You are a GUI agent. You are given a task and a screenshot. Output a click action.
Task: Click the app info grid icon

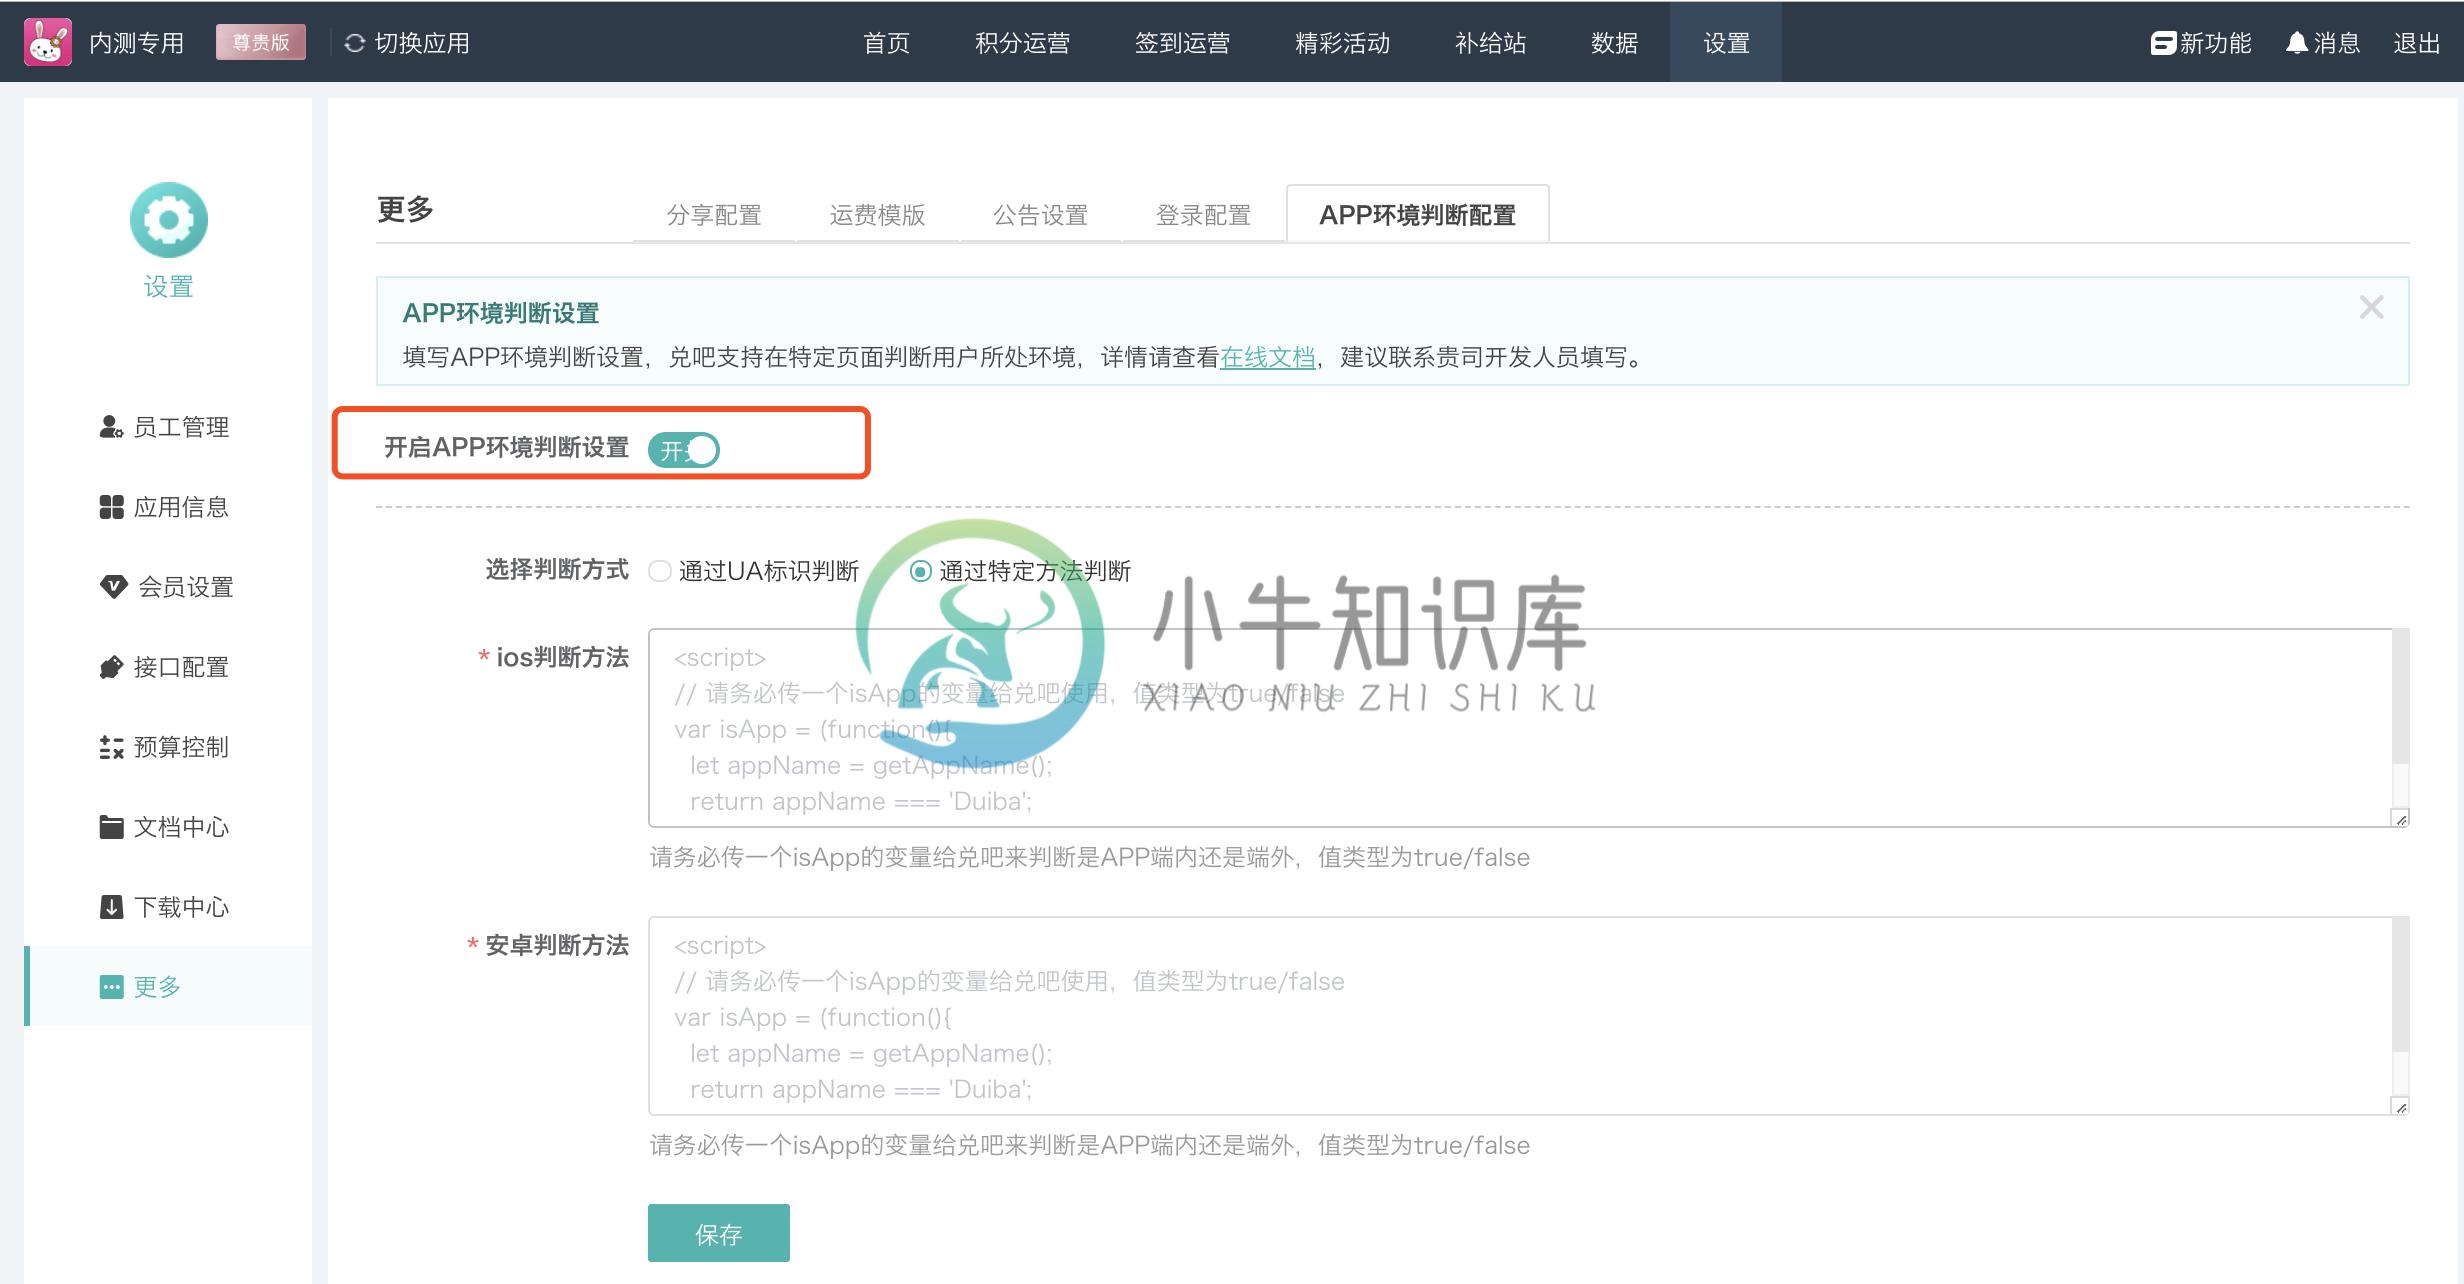point(111,507)
